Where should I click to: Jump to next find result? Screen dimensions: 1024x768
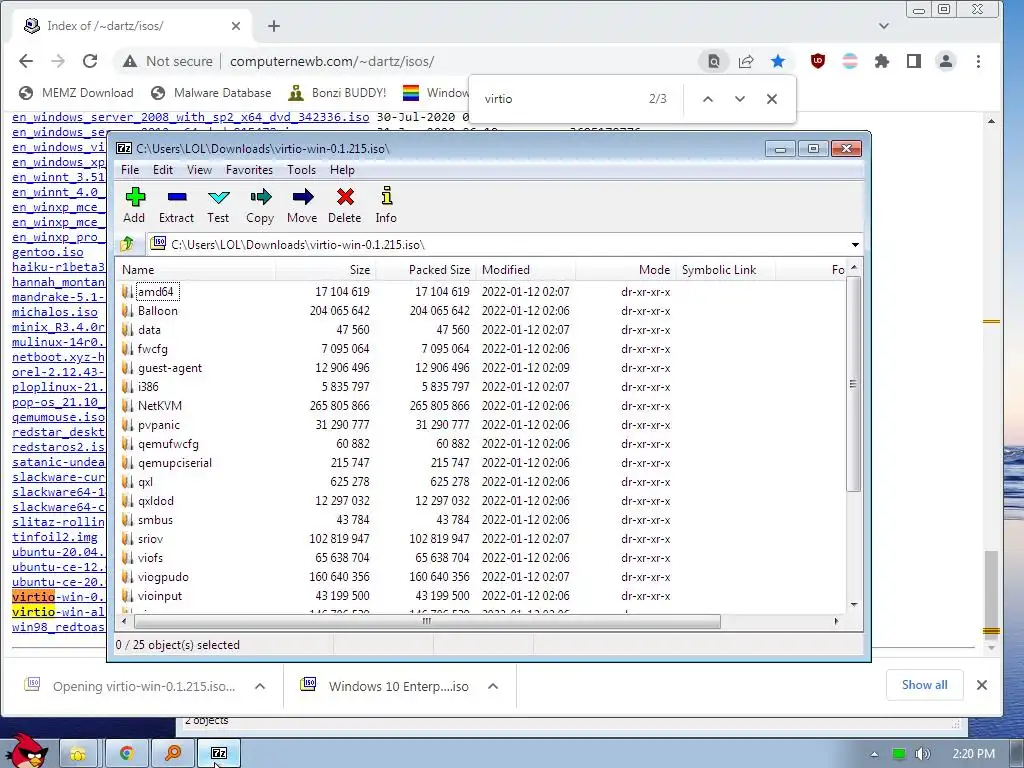(739, 99)
